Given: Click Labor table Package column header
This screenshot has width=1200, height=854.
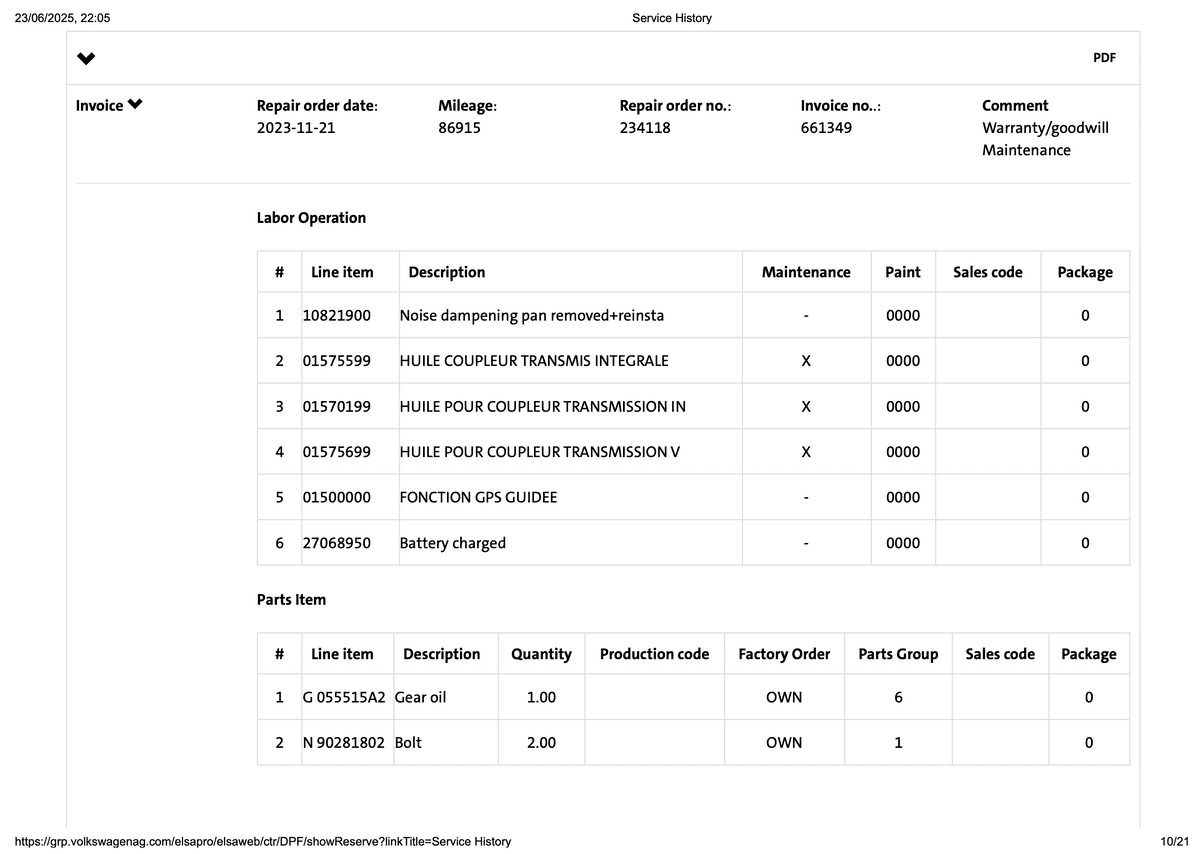Looking at the screenshot, I should click(1085, 272).
